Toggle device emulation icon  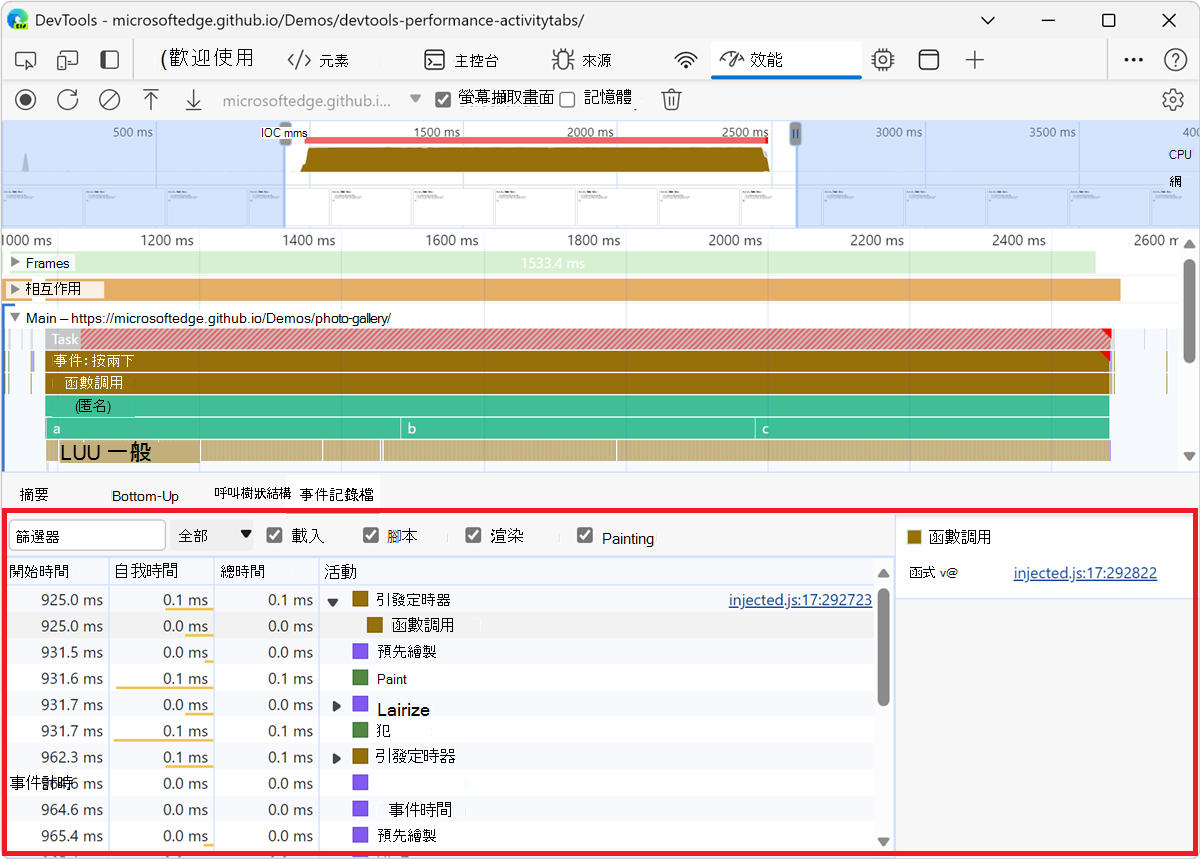click(67, 60)
